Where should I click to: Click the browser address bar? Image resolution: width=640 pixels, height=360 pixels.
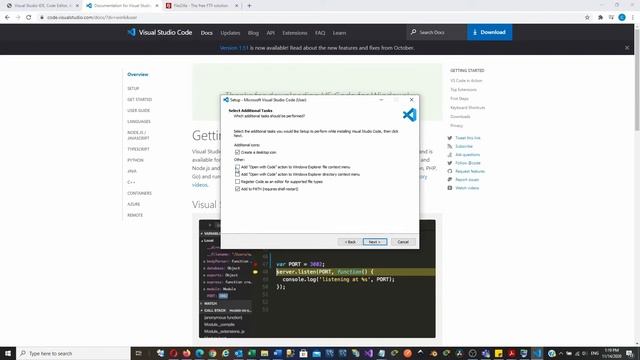click(310, 18)
